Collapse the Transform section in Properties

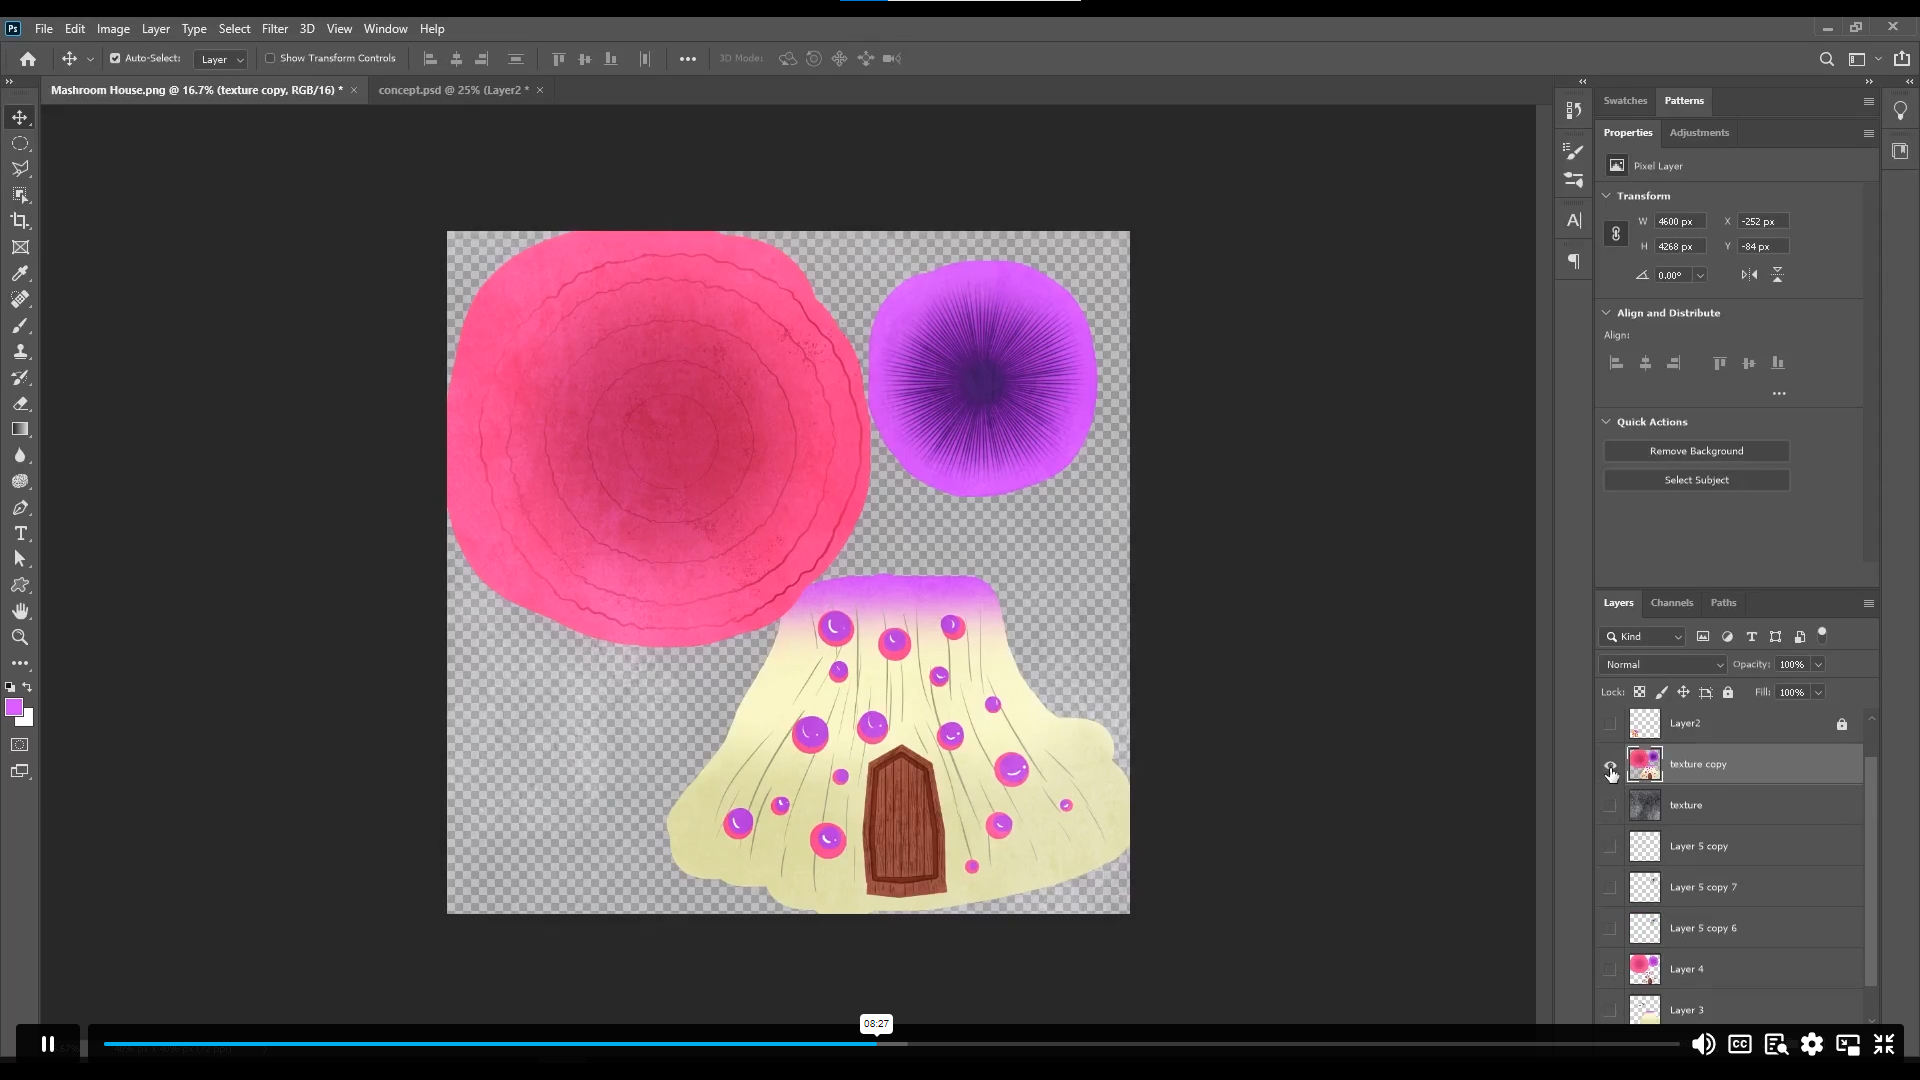click(1606, 196)
